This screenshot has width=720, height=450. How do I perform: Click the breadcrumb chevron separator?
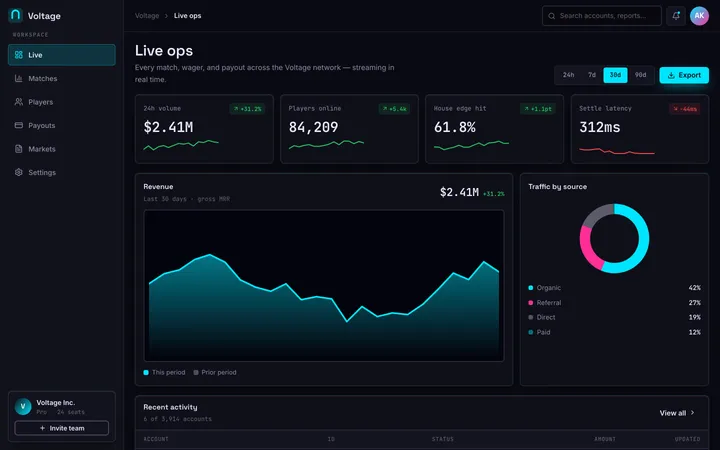click(x=166, y=16)
